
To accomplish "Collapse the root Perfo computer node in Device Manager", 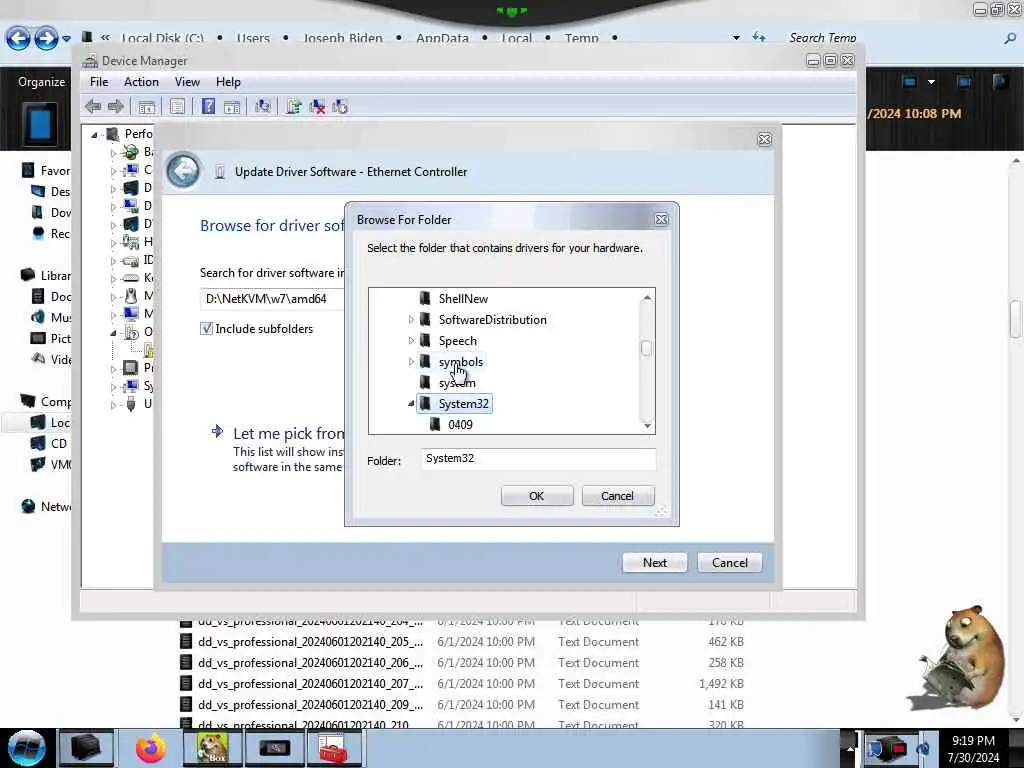I will [94, 135].
